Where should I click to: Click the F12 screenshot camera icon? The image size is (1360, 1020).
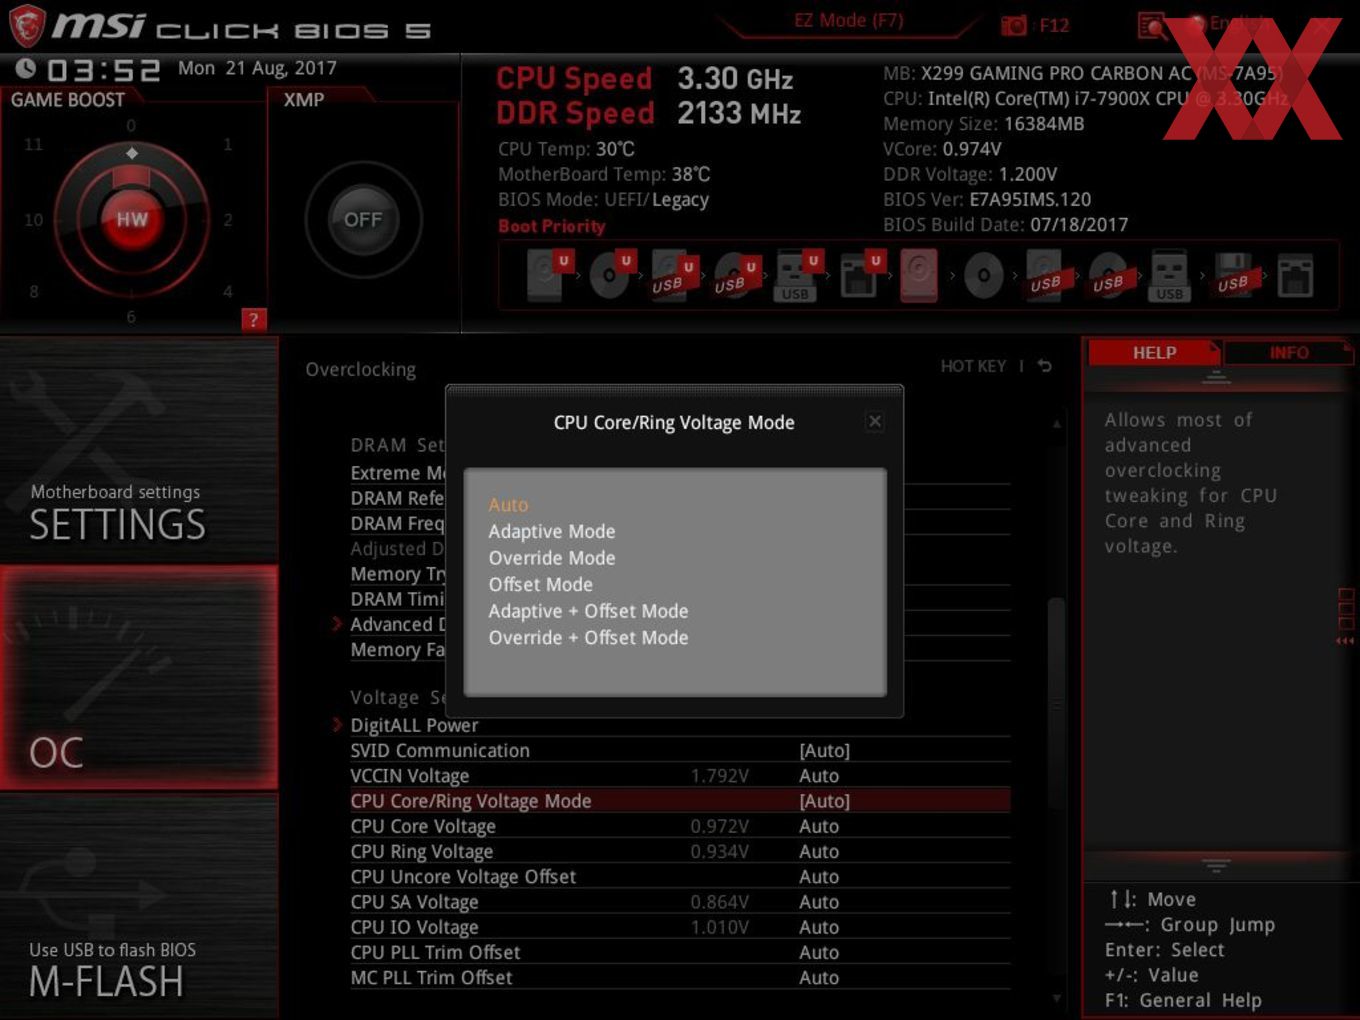(x=1014, y=25)
